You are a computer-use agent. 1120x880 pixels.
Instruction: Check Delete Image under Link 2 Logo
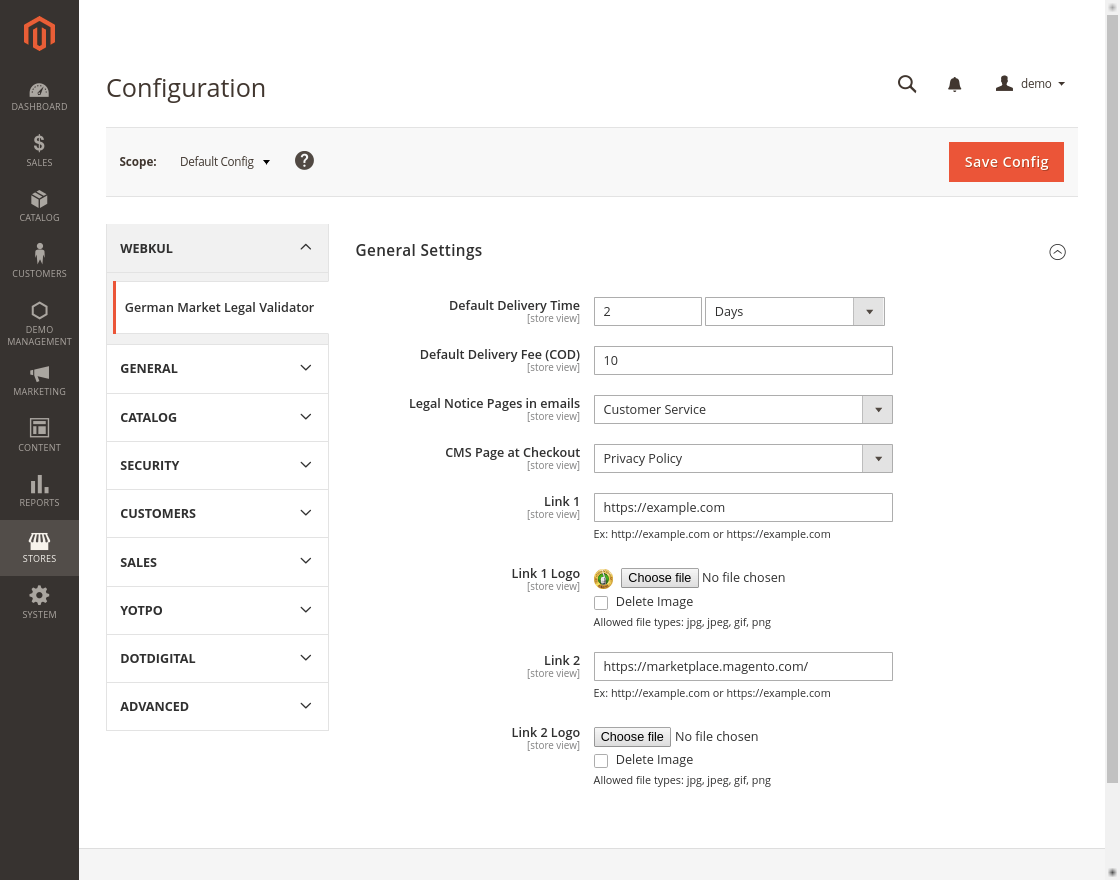pos(601,761)
